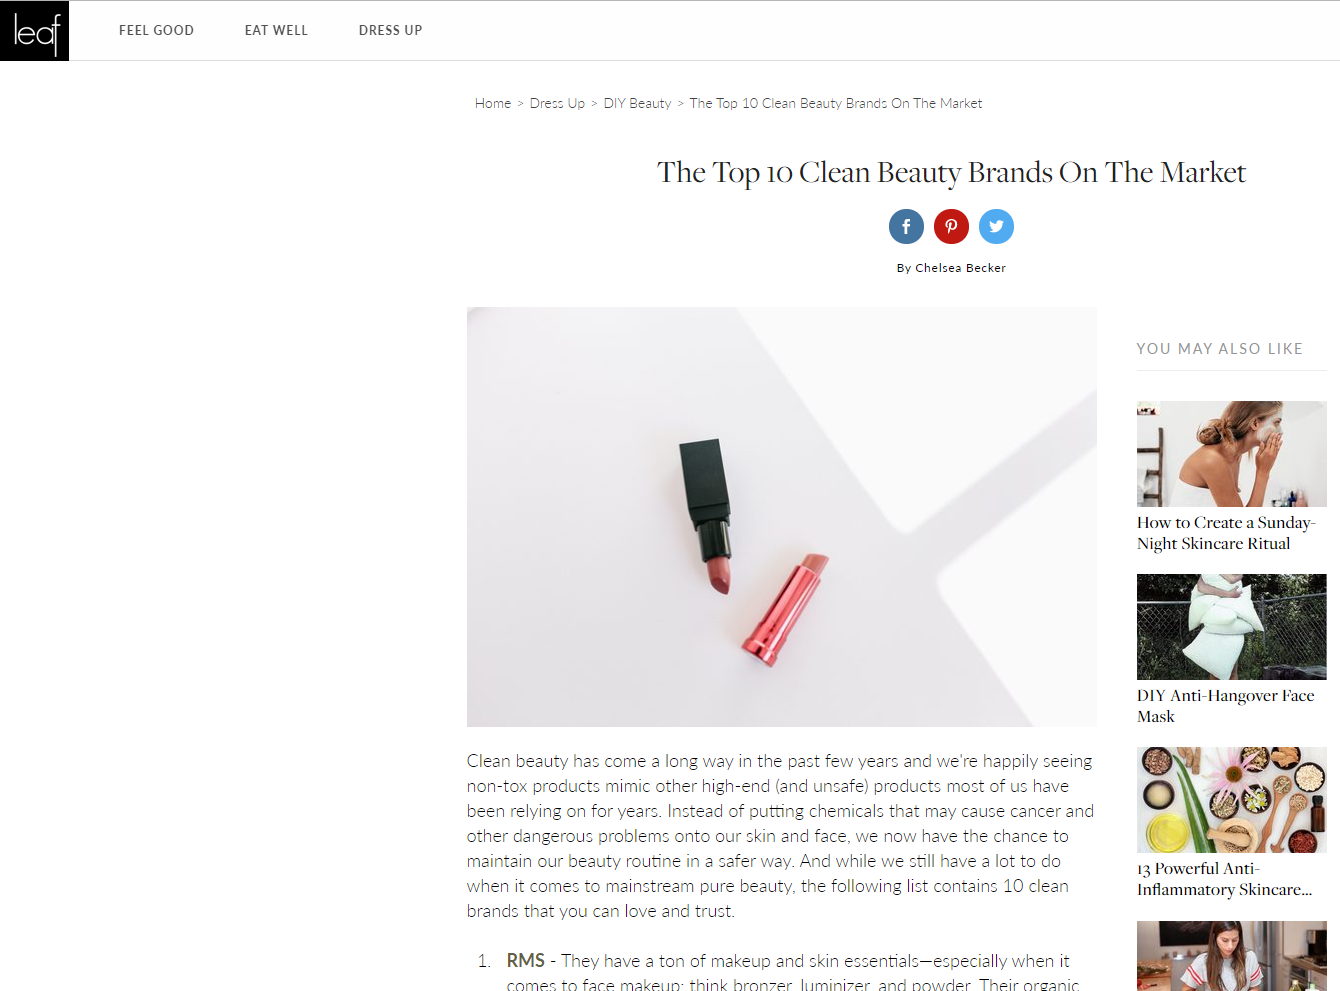
Task: Open DIY Anti-Hangover Face Mask thumbnail
Action: click(x=1232, y=627)
